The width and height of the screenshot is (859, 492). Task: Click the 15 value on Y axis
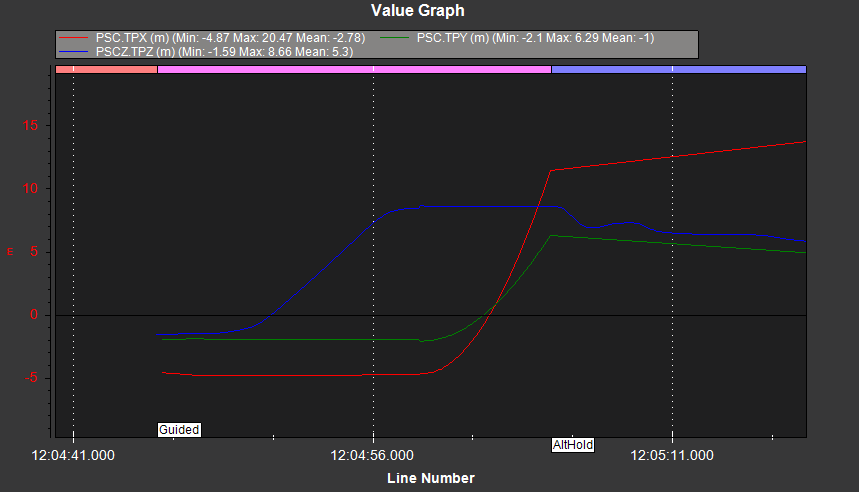point(31,125)
